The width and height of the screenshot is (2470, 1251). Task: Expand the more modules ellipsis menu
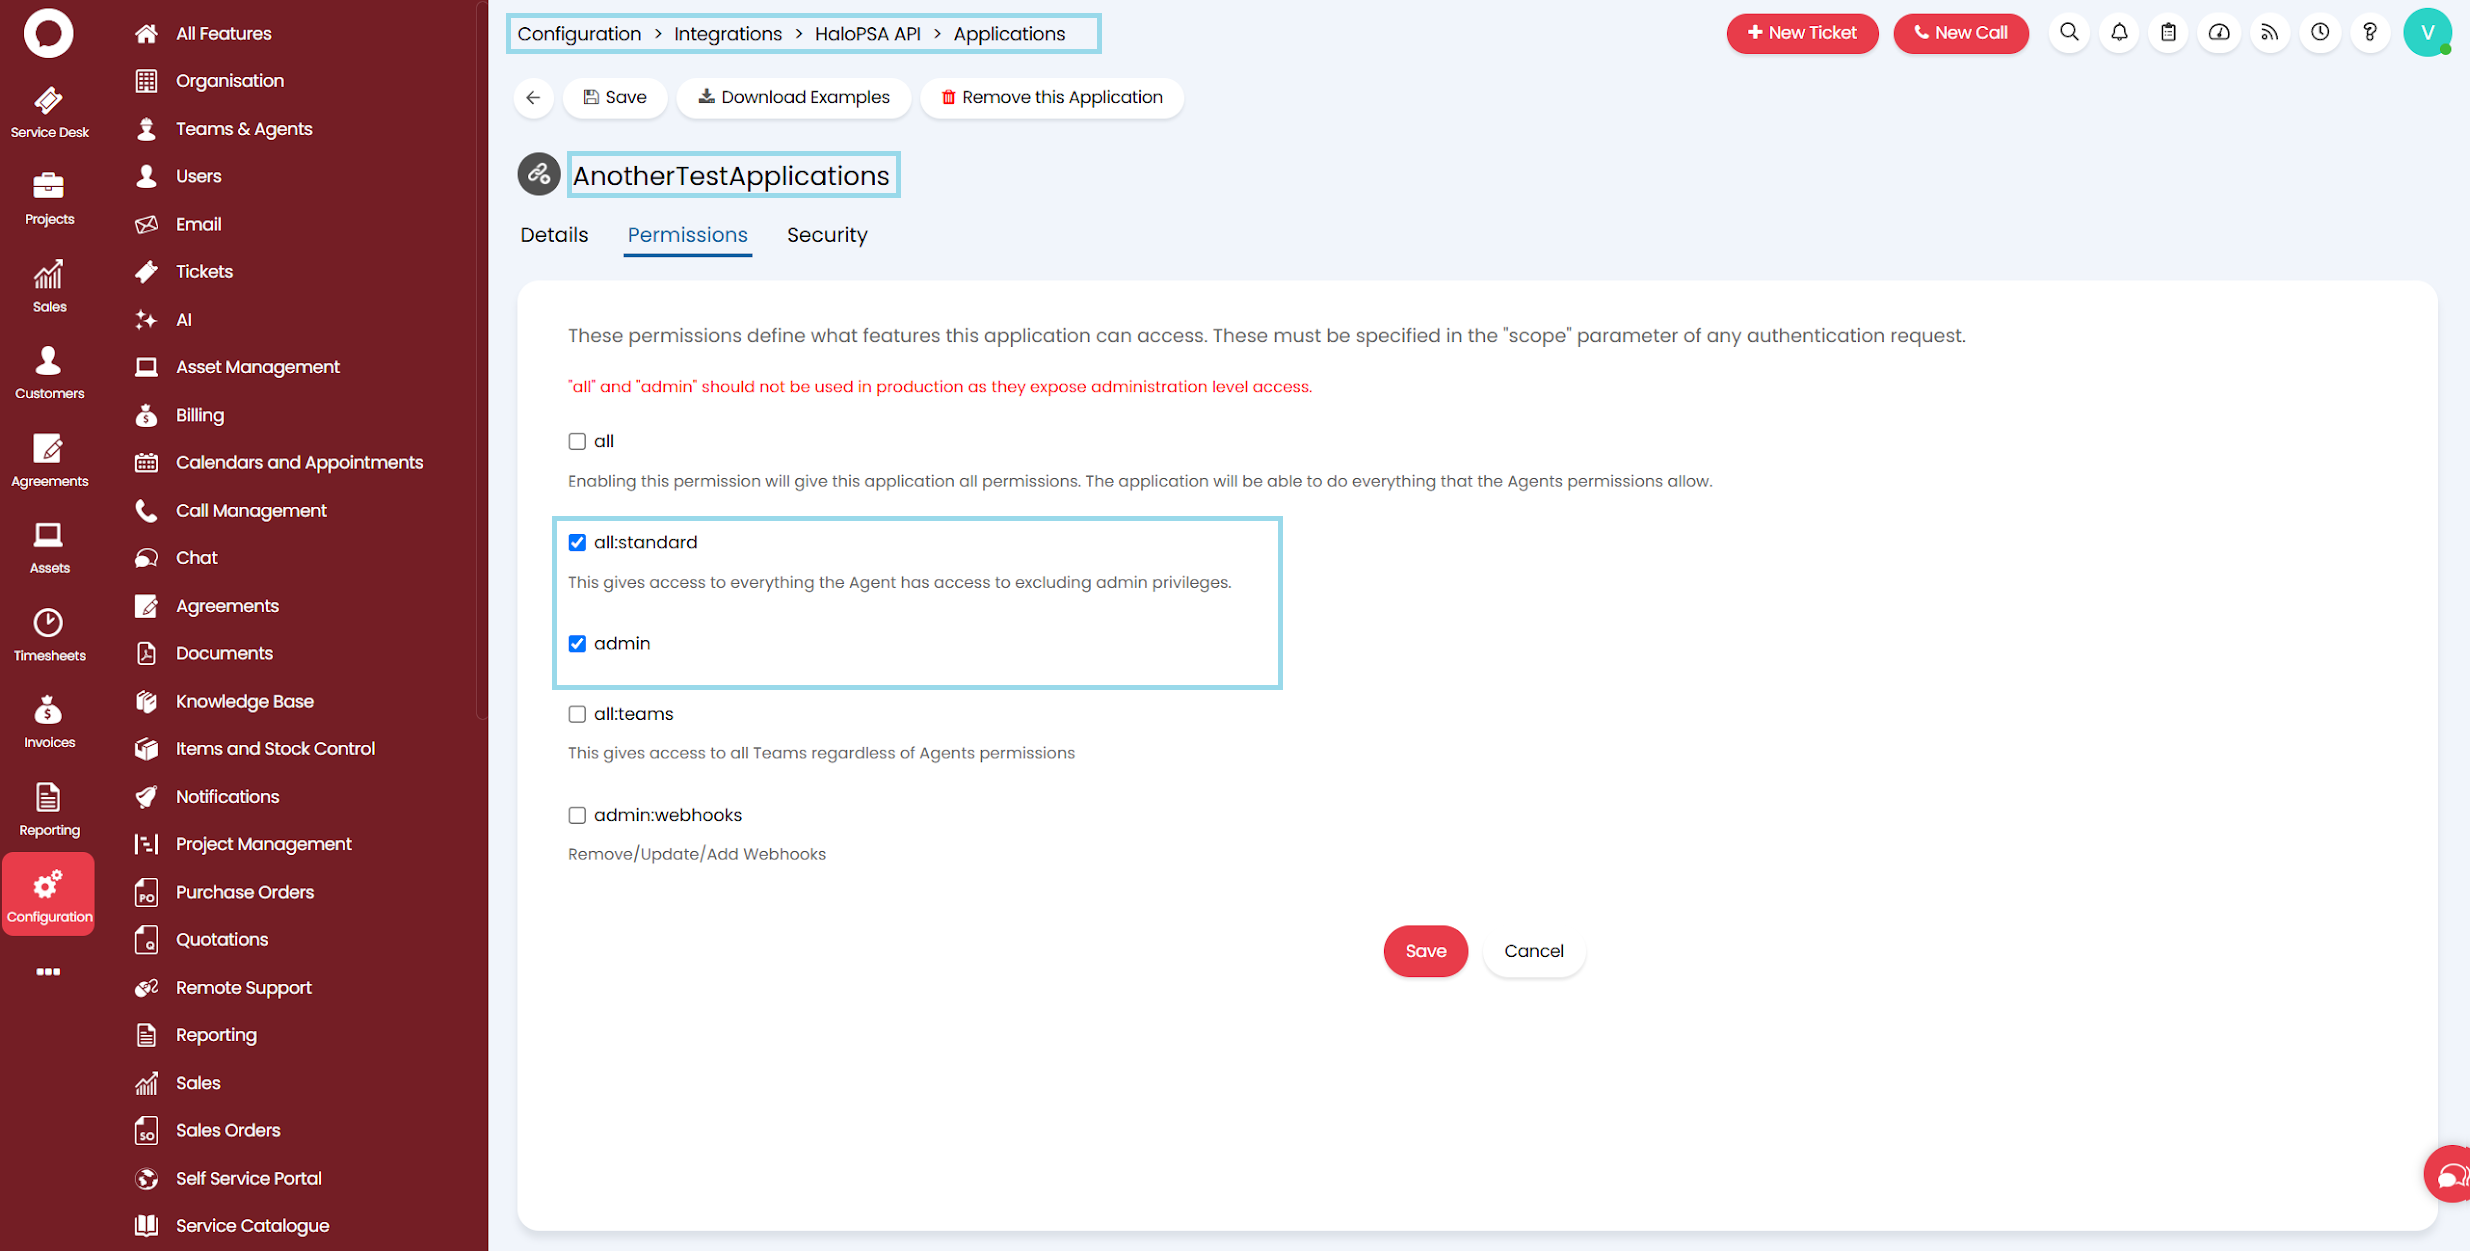click(x=48, y=971)
